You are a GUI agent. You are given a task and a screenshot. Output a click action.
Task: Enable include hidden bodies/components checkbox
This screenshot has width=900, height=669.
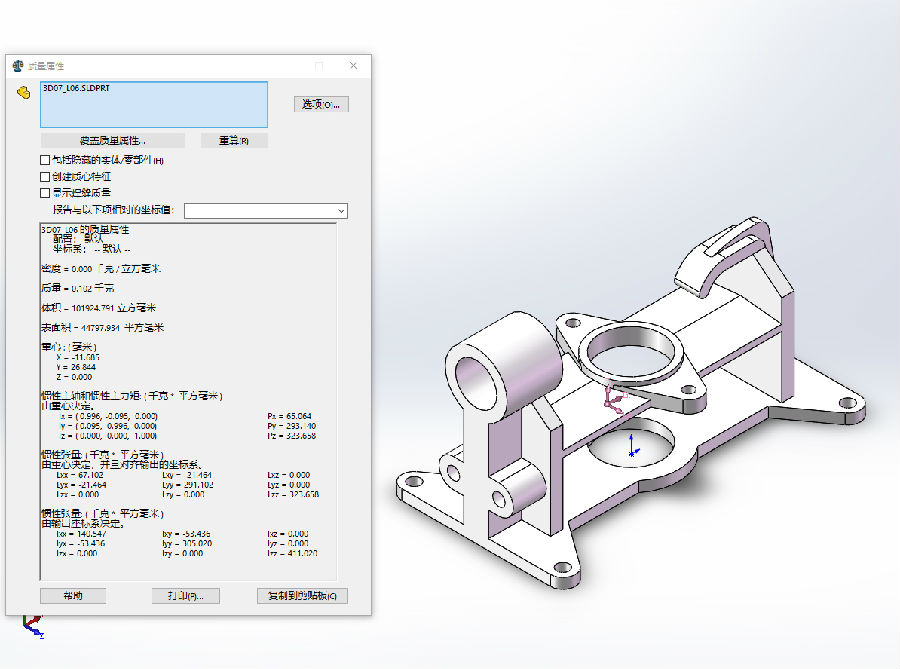[45, 160]
